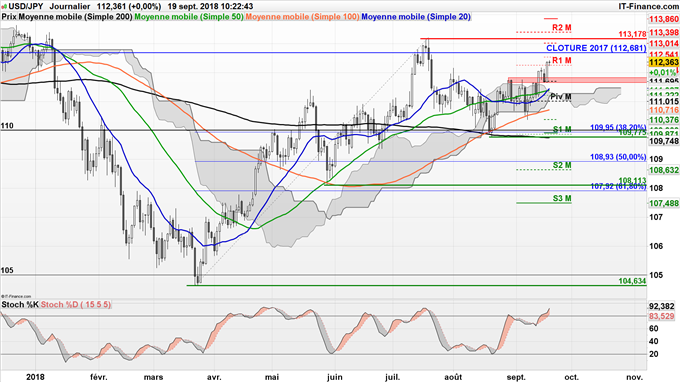The width and height of the screenshot is (680, 382).
Task: Select the USD/JPY instrument title
Action: (x=25, y=7)
